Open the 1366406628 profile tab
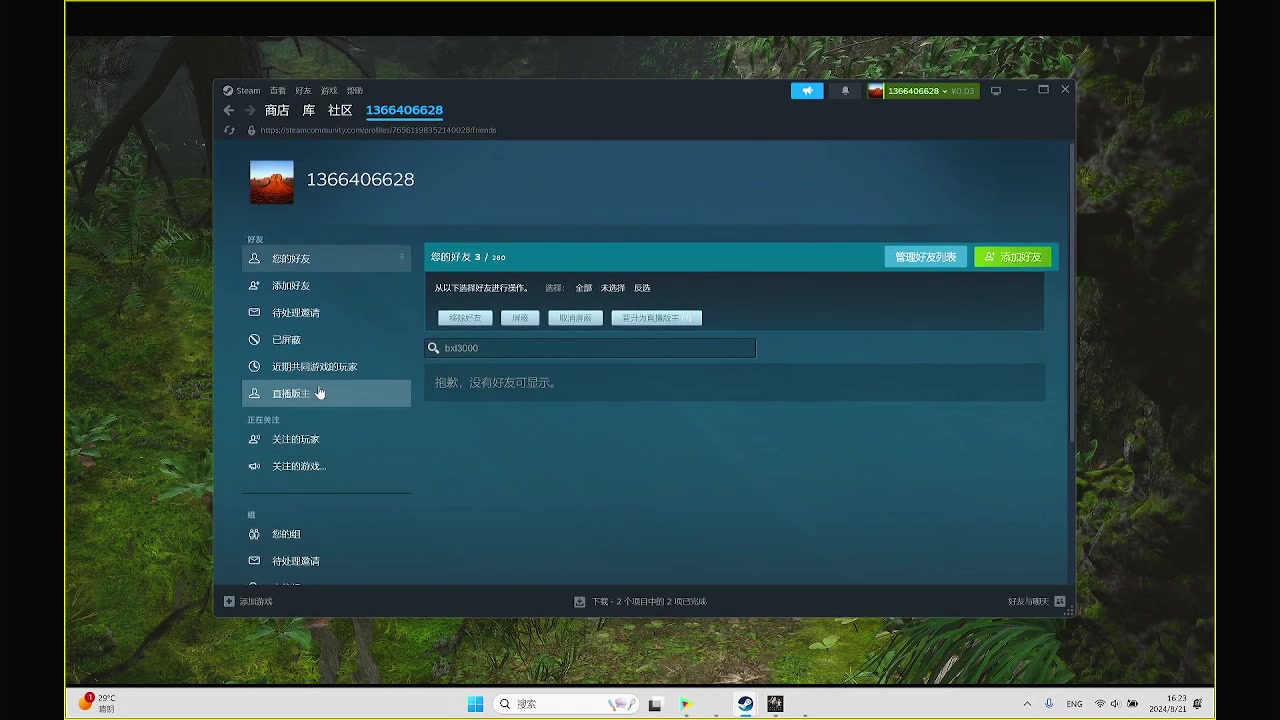Viewport: 1280px width, 720px height. click(x=404, y=110)
